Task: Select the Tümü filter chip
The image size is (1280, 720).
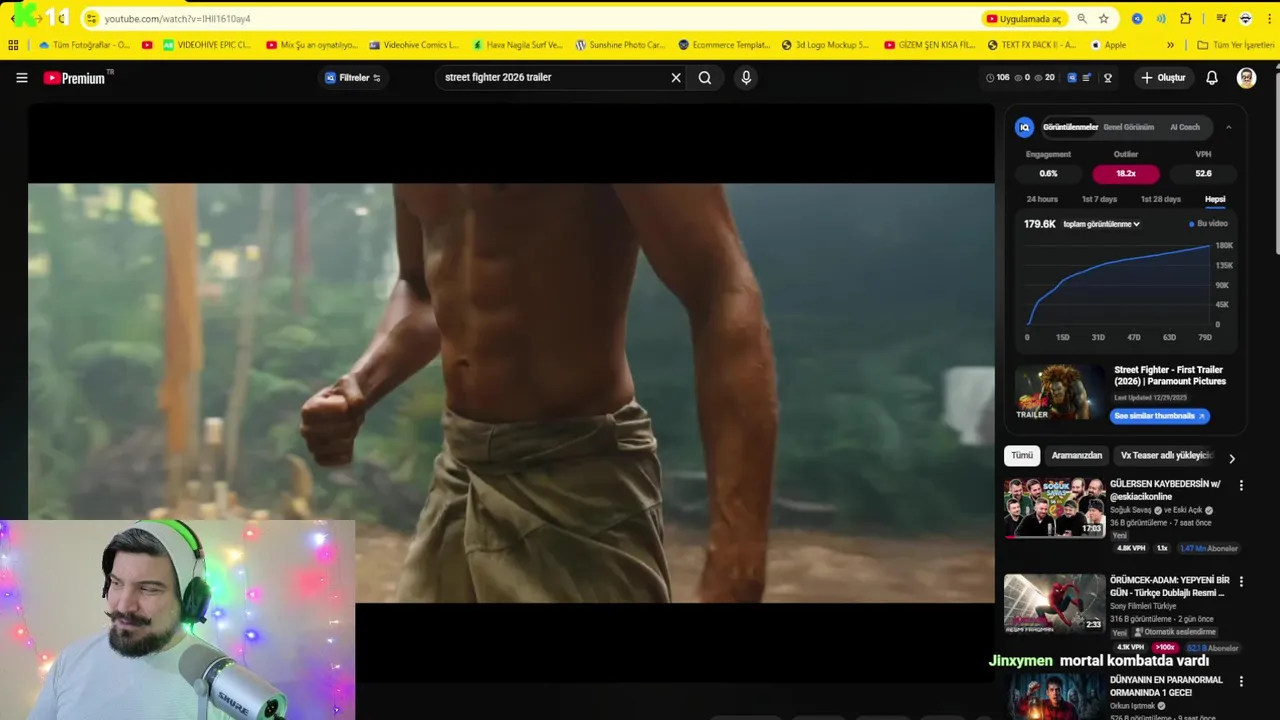Action: [x=1022, y=455]
